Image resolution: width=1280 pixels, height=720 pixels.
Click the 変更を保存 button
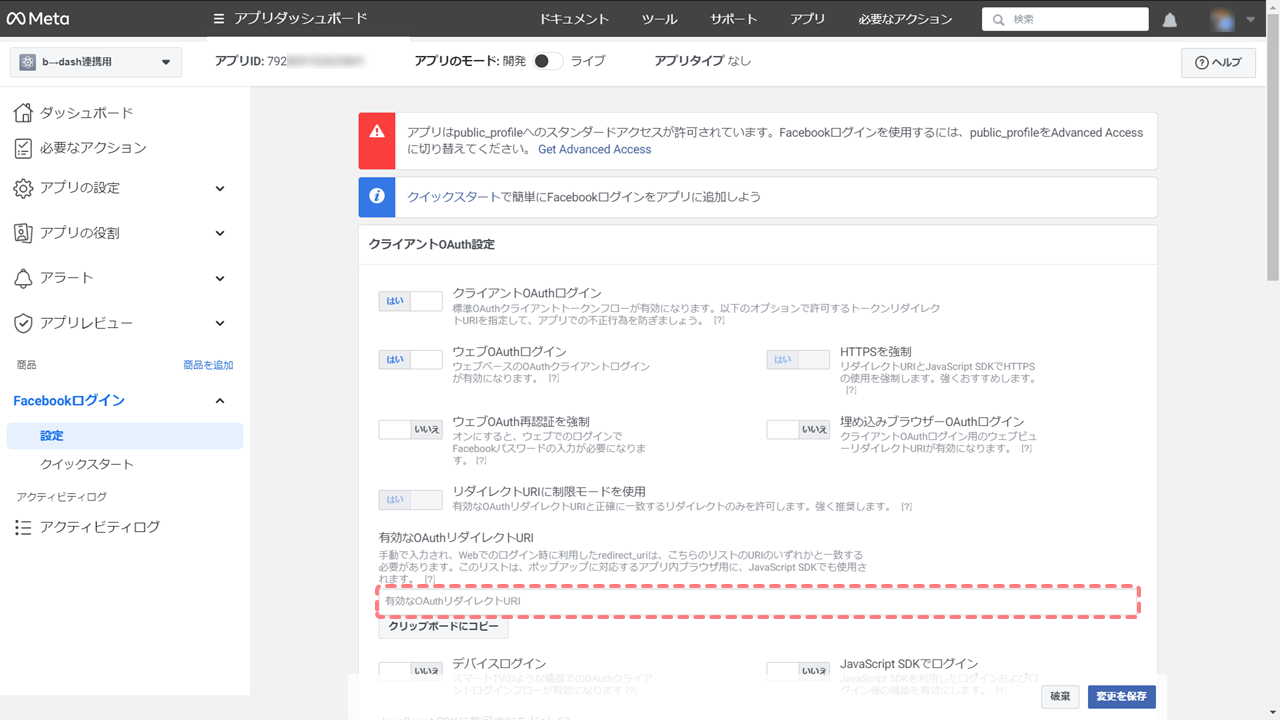pyautogui.click(x=1121, y=696)
